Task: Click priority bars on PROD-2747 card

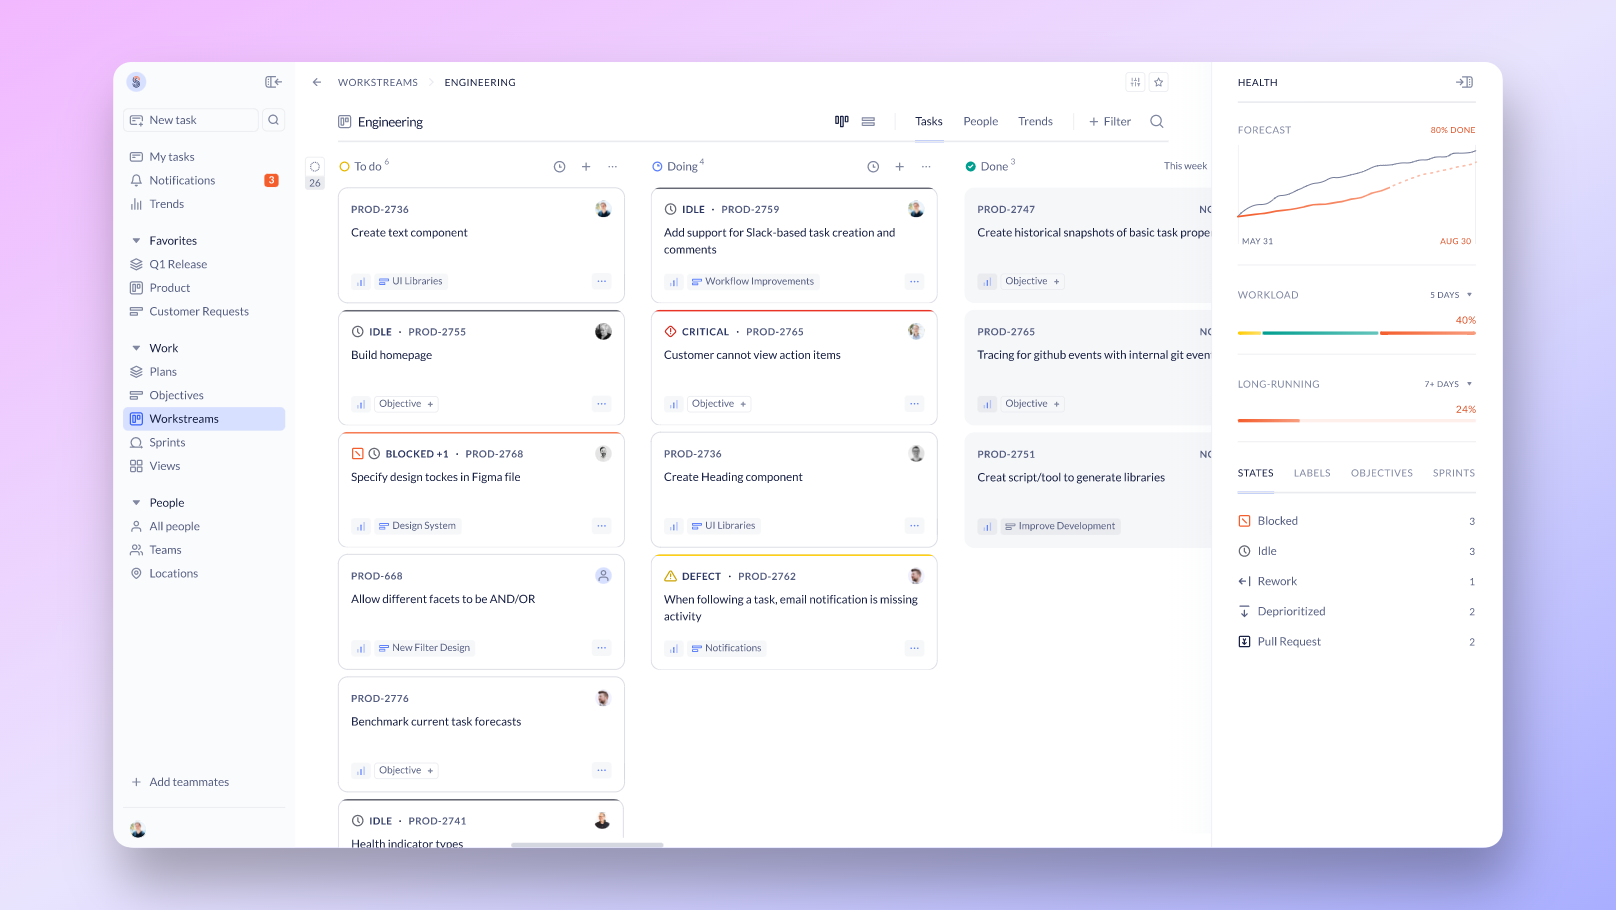Action: tap(987, 282)
